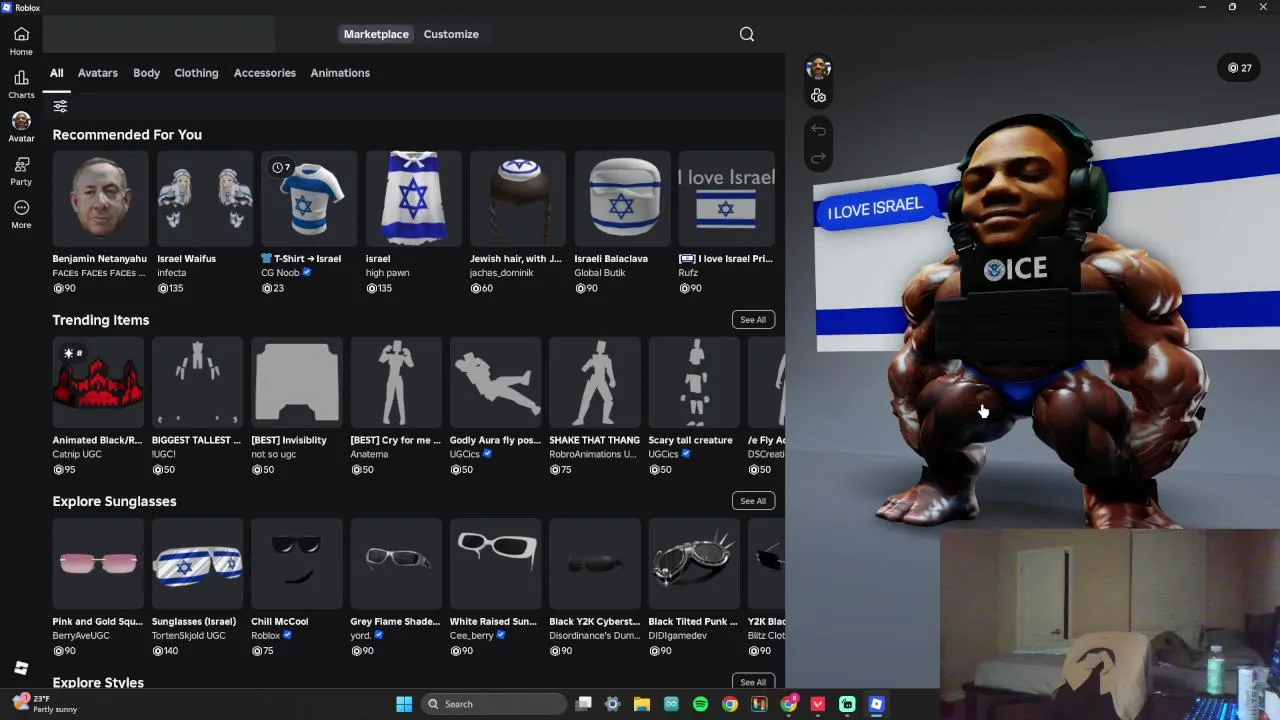
Task: Click the Roblox icon at the sidebar bottom
Action: tap(21, 668)
